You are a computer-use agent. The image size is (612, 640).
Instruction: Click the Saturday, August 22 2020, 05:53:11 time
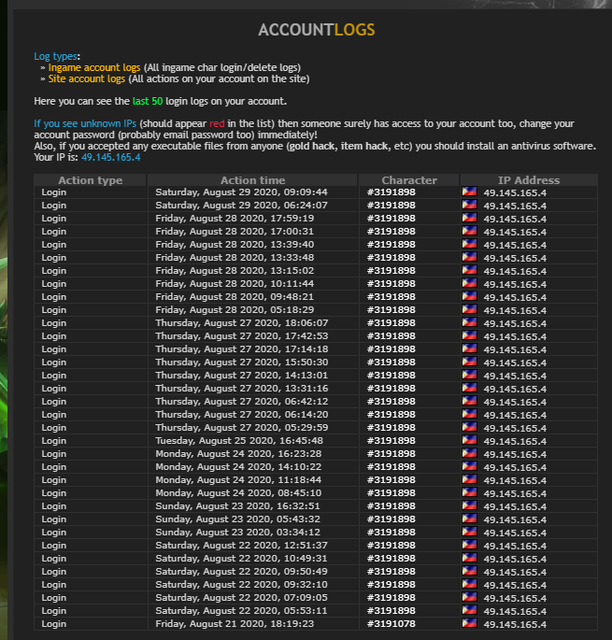coord(241,611)
